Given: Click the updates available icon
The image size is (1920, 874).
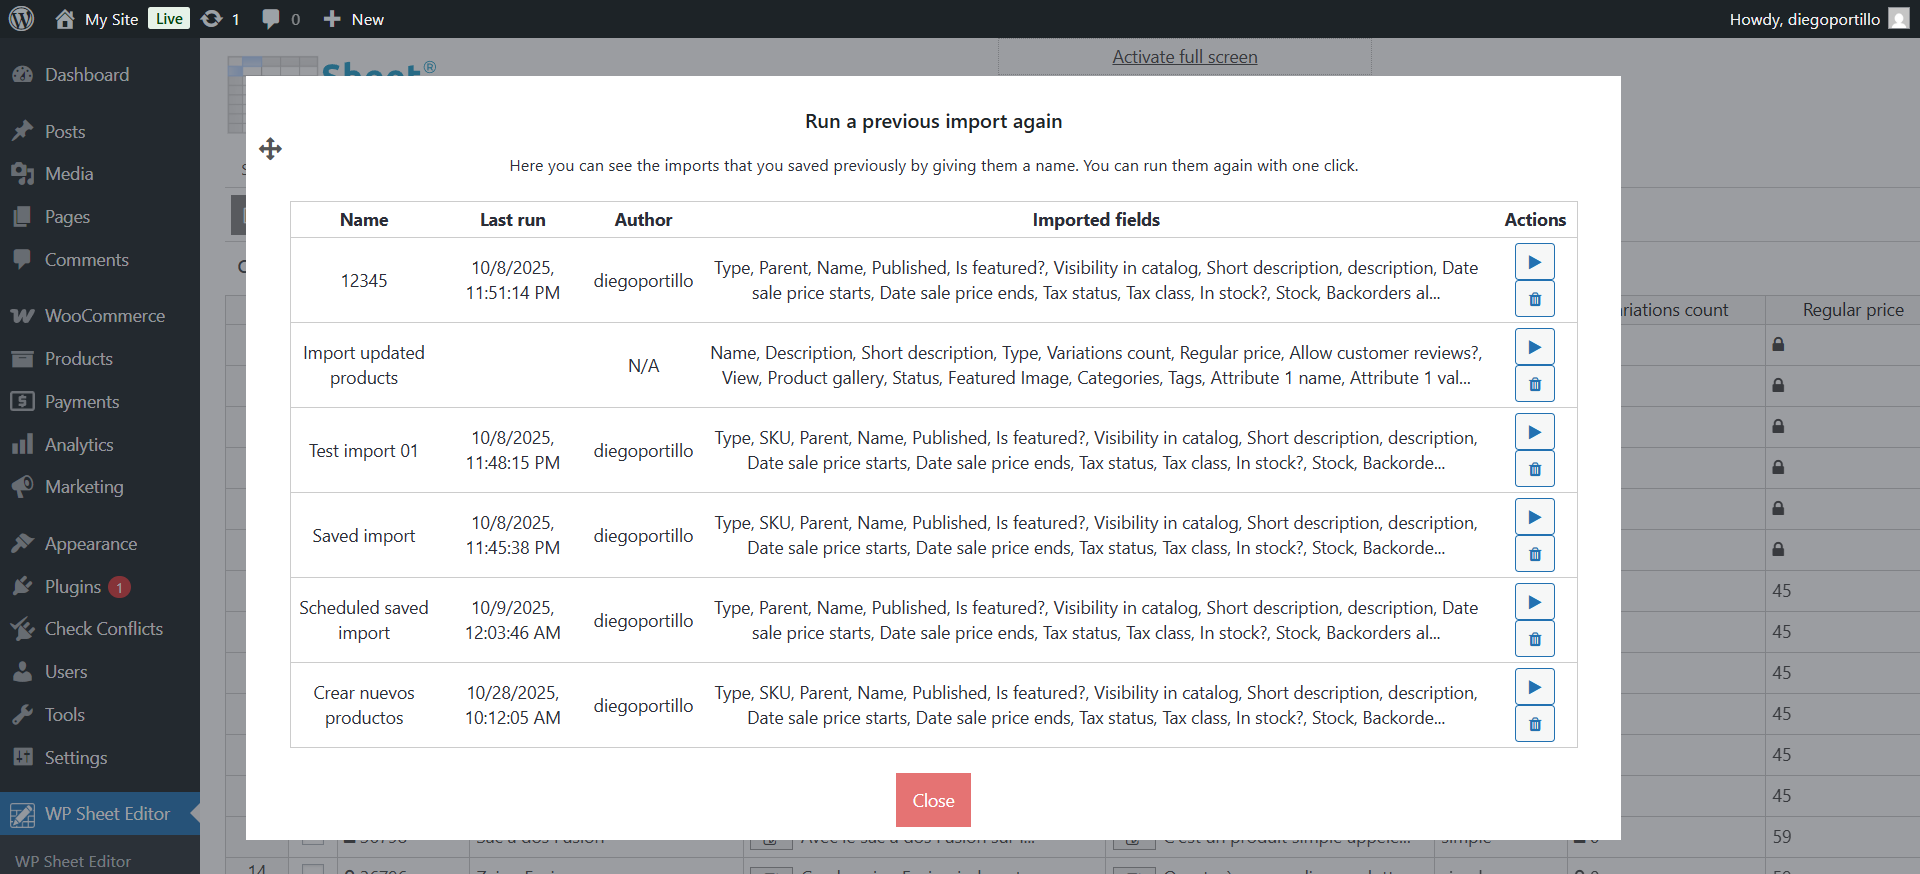Looking at the screenshot, I should click(220, 19).
